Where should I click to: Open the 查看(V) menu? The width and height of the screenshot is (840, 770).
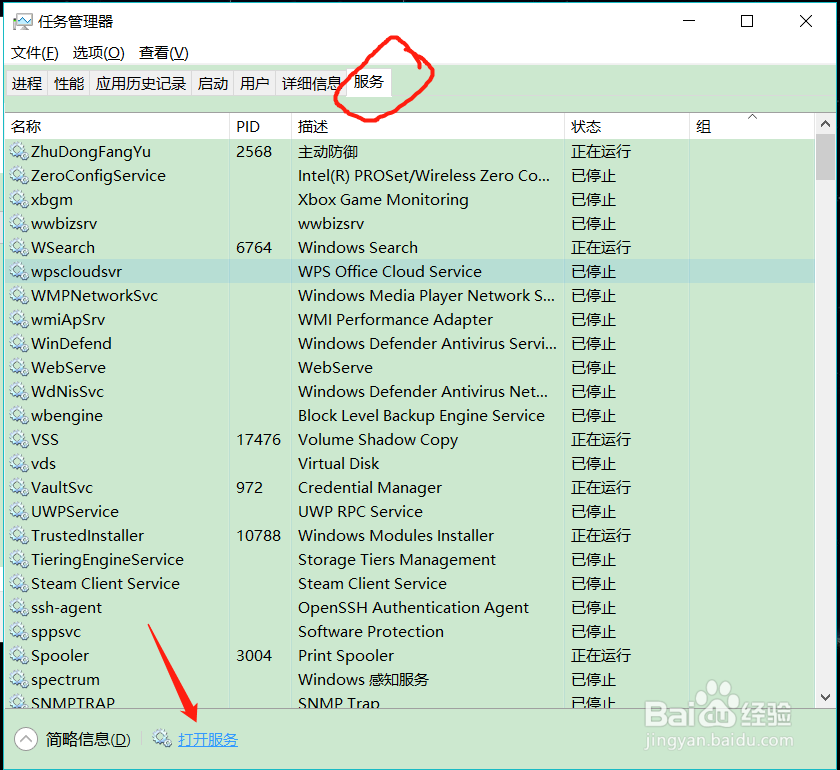click(x=164, y=53)
